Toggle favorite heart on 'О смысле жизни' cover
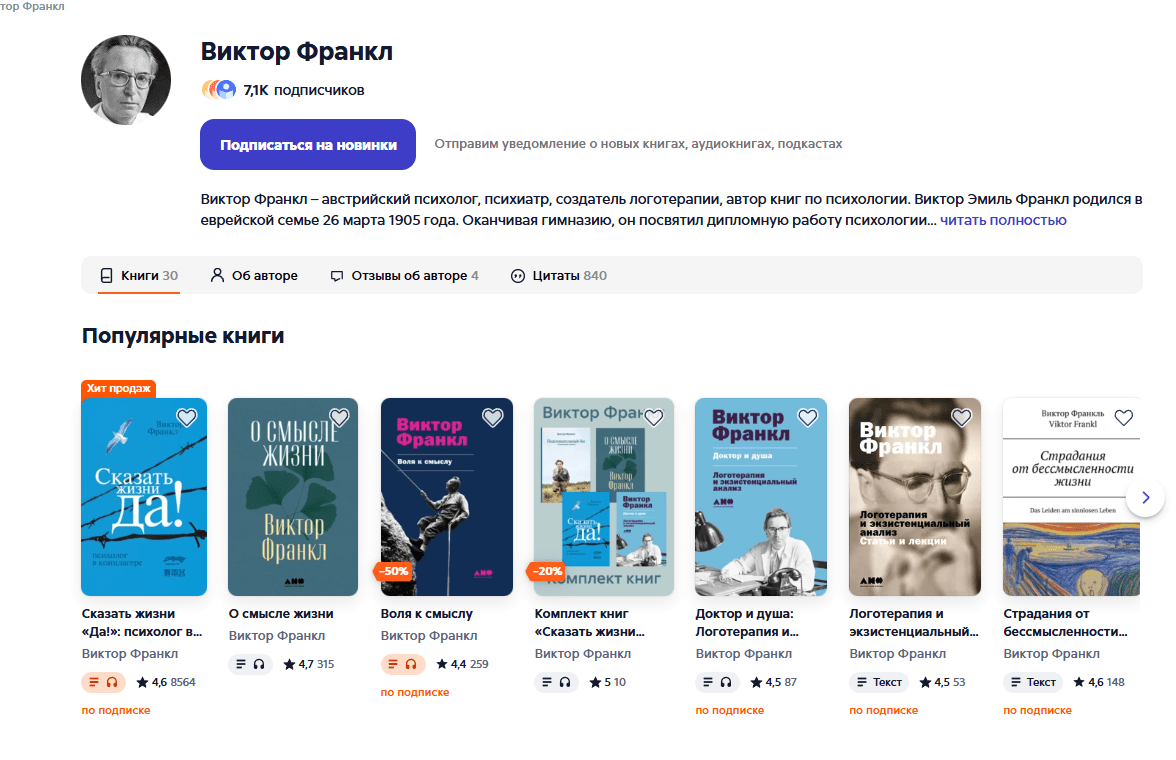1176x760 pixels. (340, 417)
